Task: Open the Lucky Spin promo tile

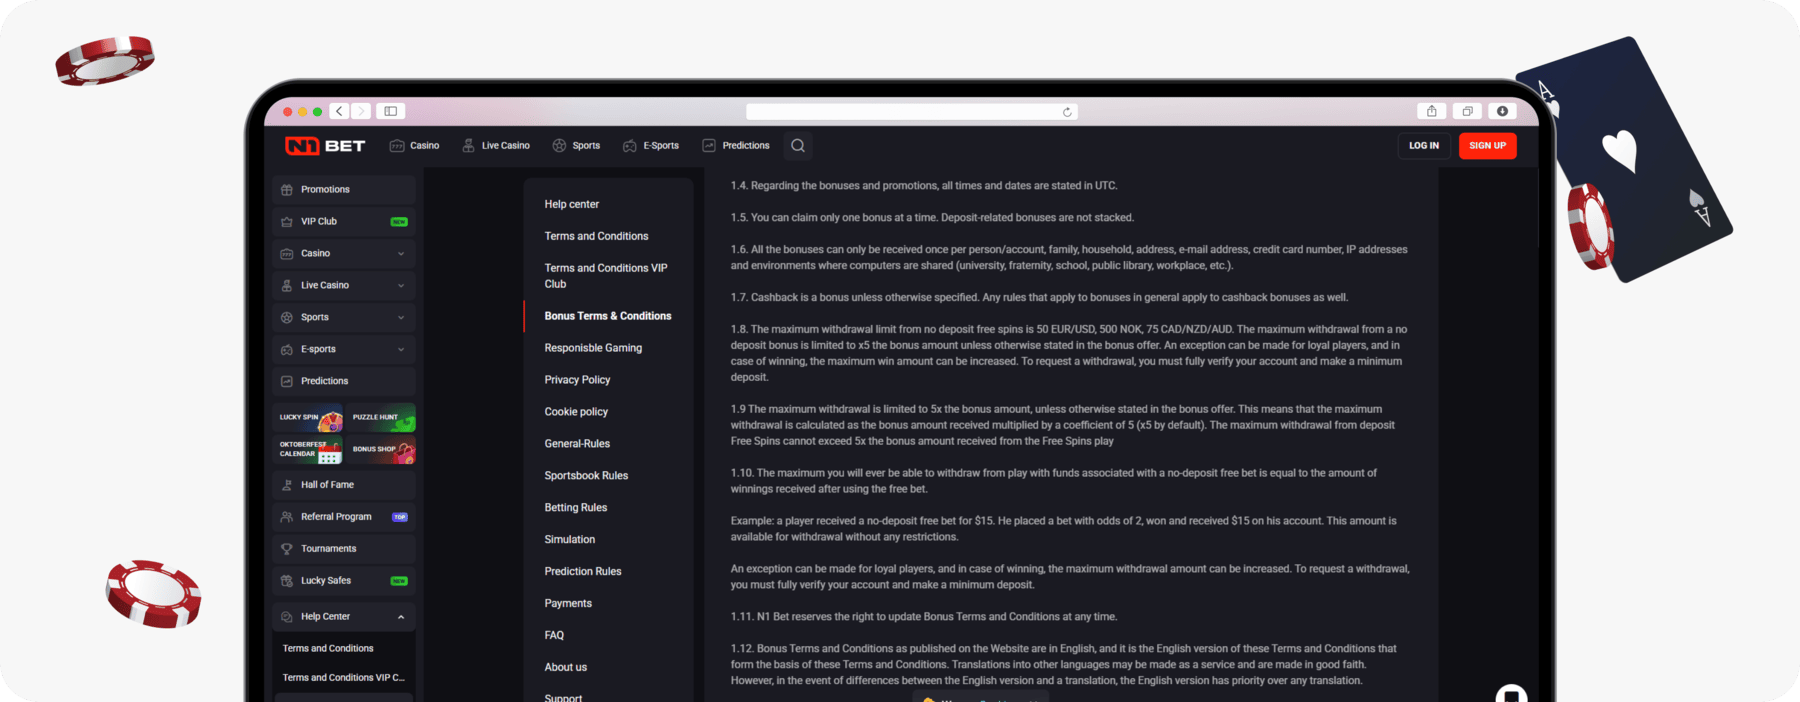Action: [308, 418]
